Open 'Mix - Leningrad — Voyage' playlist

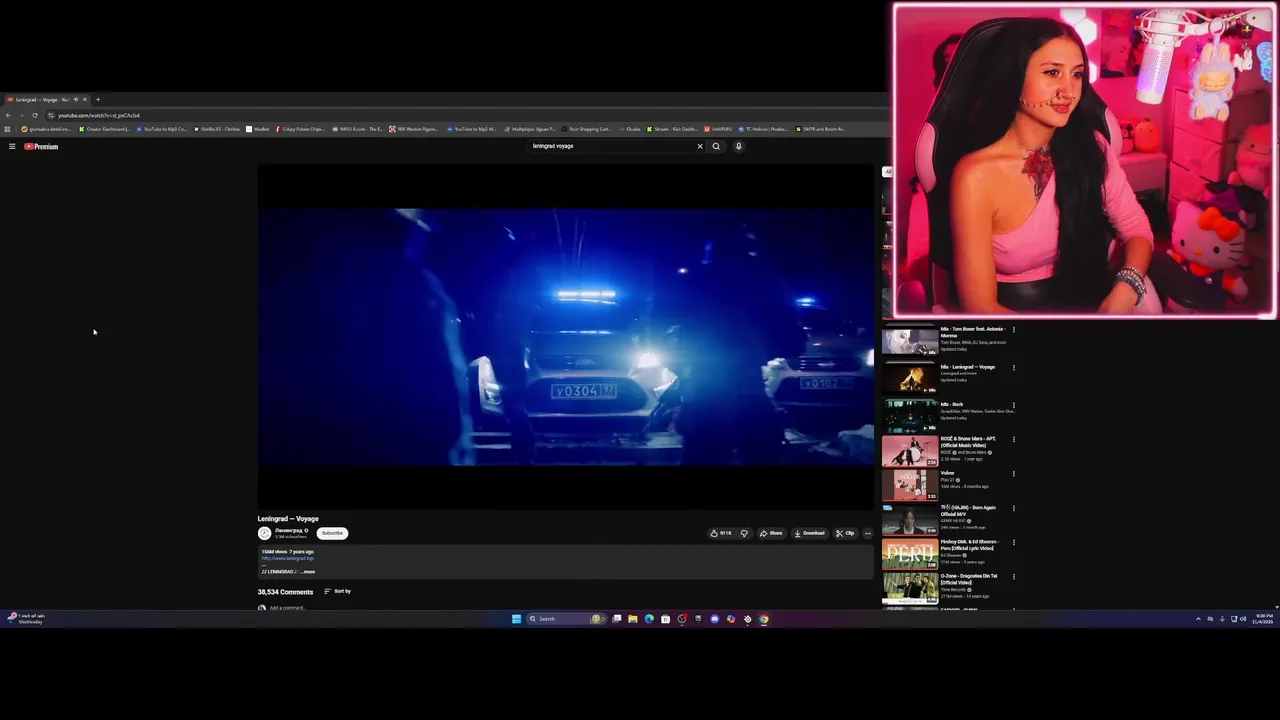coord(910,378)
